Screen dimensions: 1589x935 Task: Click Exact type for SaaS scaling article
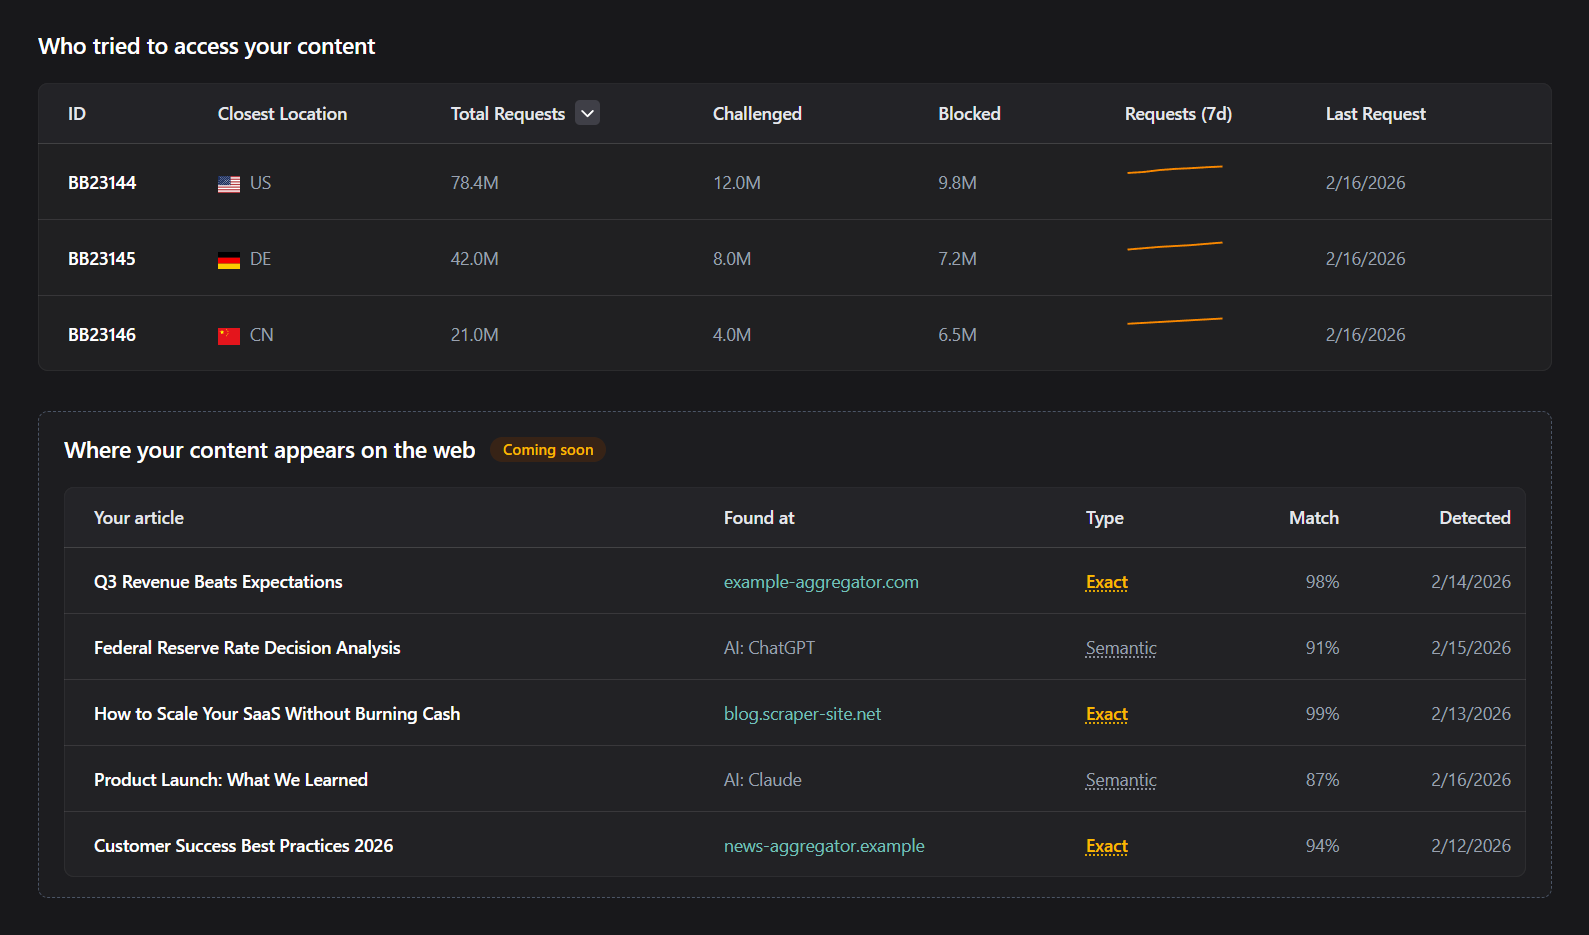[1106, 714]
